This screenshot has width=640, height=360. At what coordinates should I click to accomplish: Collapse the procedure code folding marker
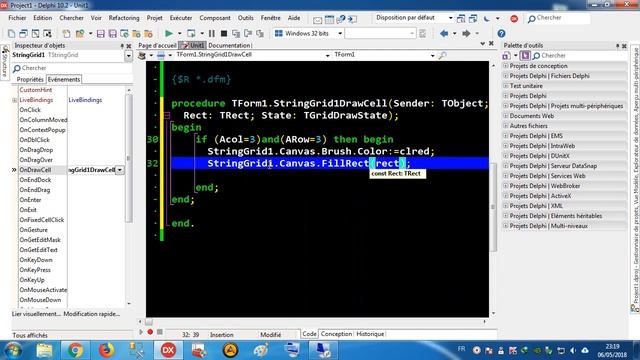point(167,116)
